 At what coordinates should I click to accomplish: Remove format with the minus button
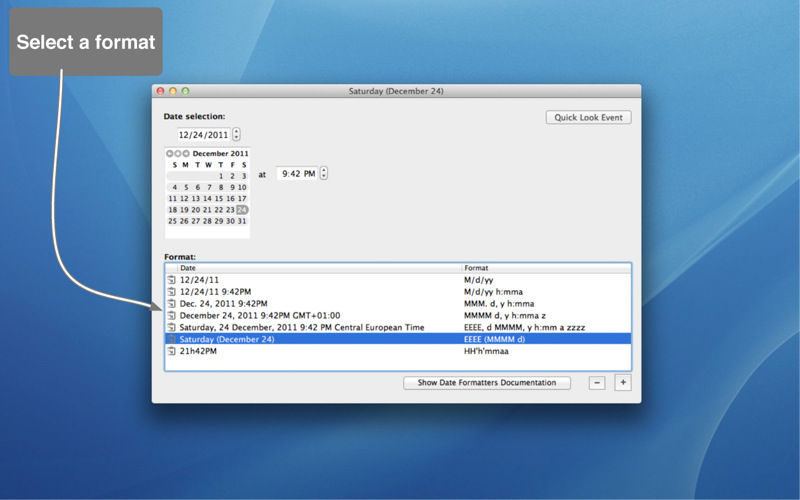coord(597,383)
